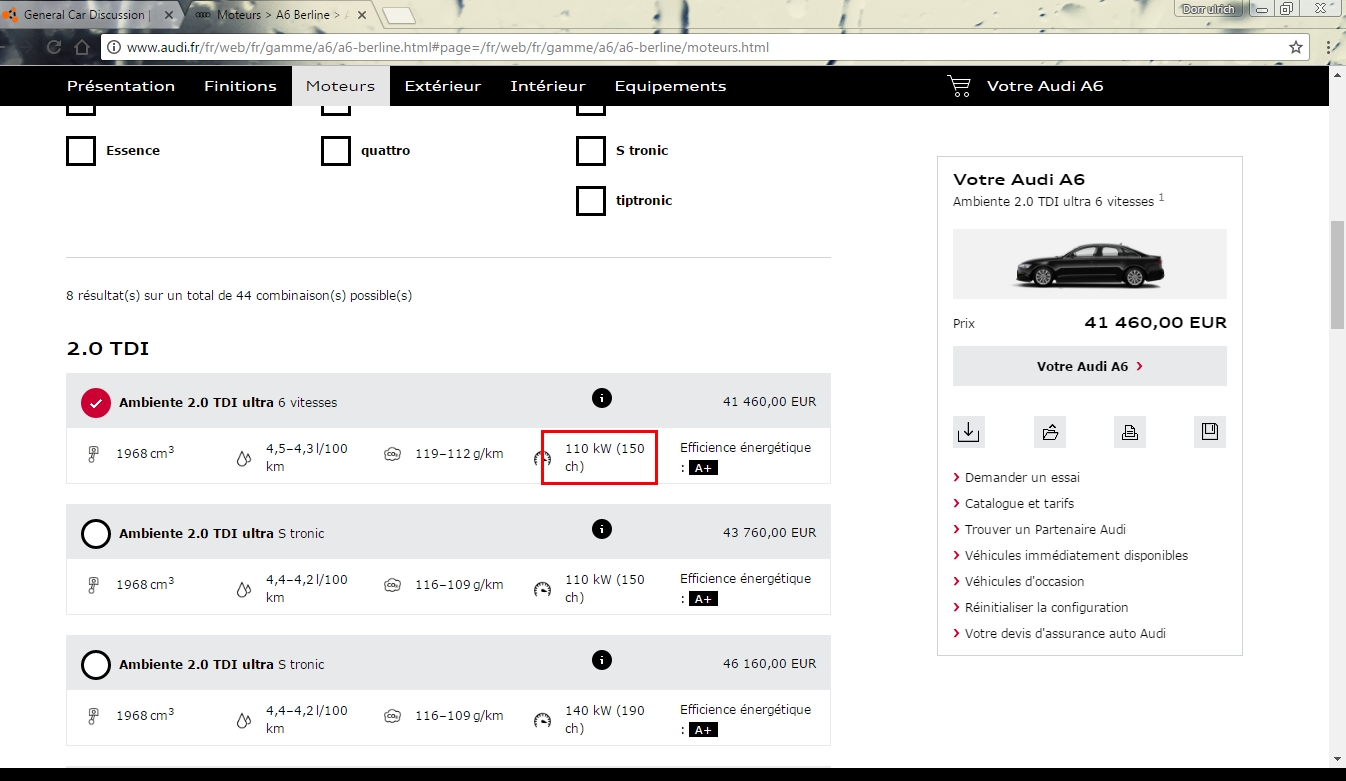Open Véhicules immédiatement disponibles link
Screen dimensions: 1346x781
[1076, 556]
